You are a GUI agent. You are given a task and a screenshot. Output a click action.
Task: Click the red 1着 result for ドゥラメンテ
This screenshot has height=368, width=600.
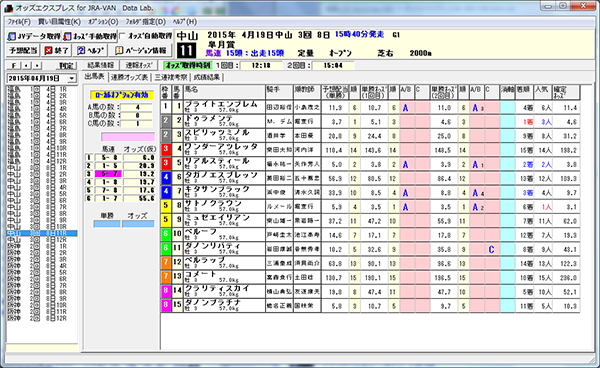(x=528, y=122)
